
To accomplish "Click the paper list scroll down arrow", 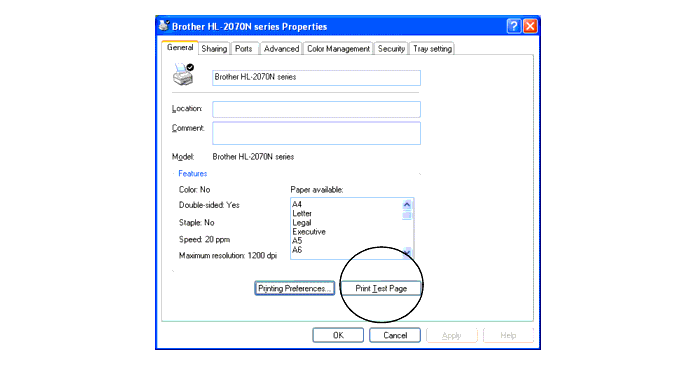I will (407, 254).
